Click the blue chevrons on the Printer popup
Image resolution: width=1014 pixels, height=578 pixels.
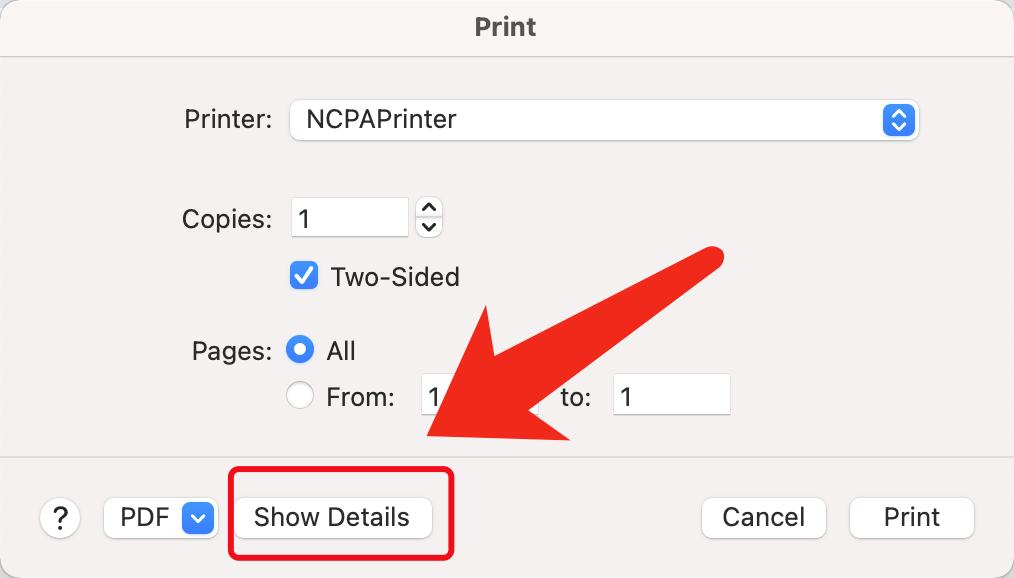coord(899,120)
